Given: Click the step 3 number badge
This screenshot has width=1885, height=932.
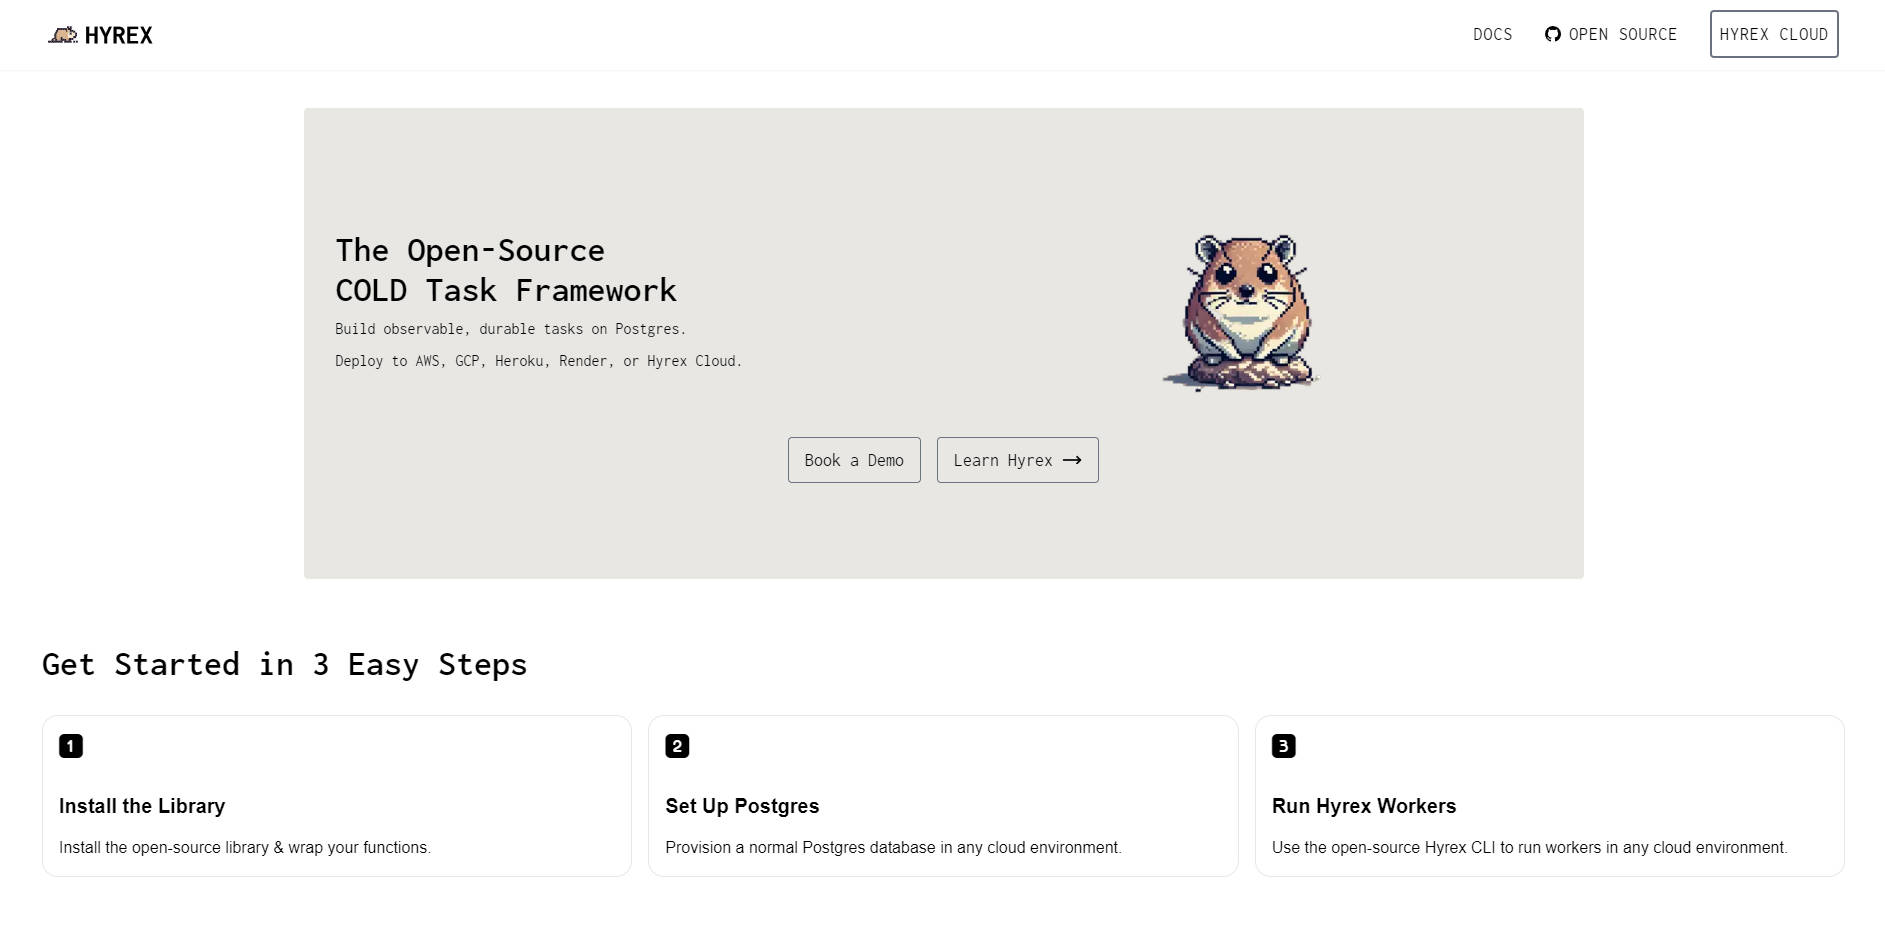Looking at the screenshot, I should (x=1283, y=746).
